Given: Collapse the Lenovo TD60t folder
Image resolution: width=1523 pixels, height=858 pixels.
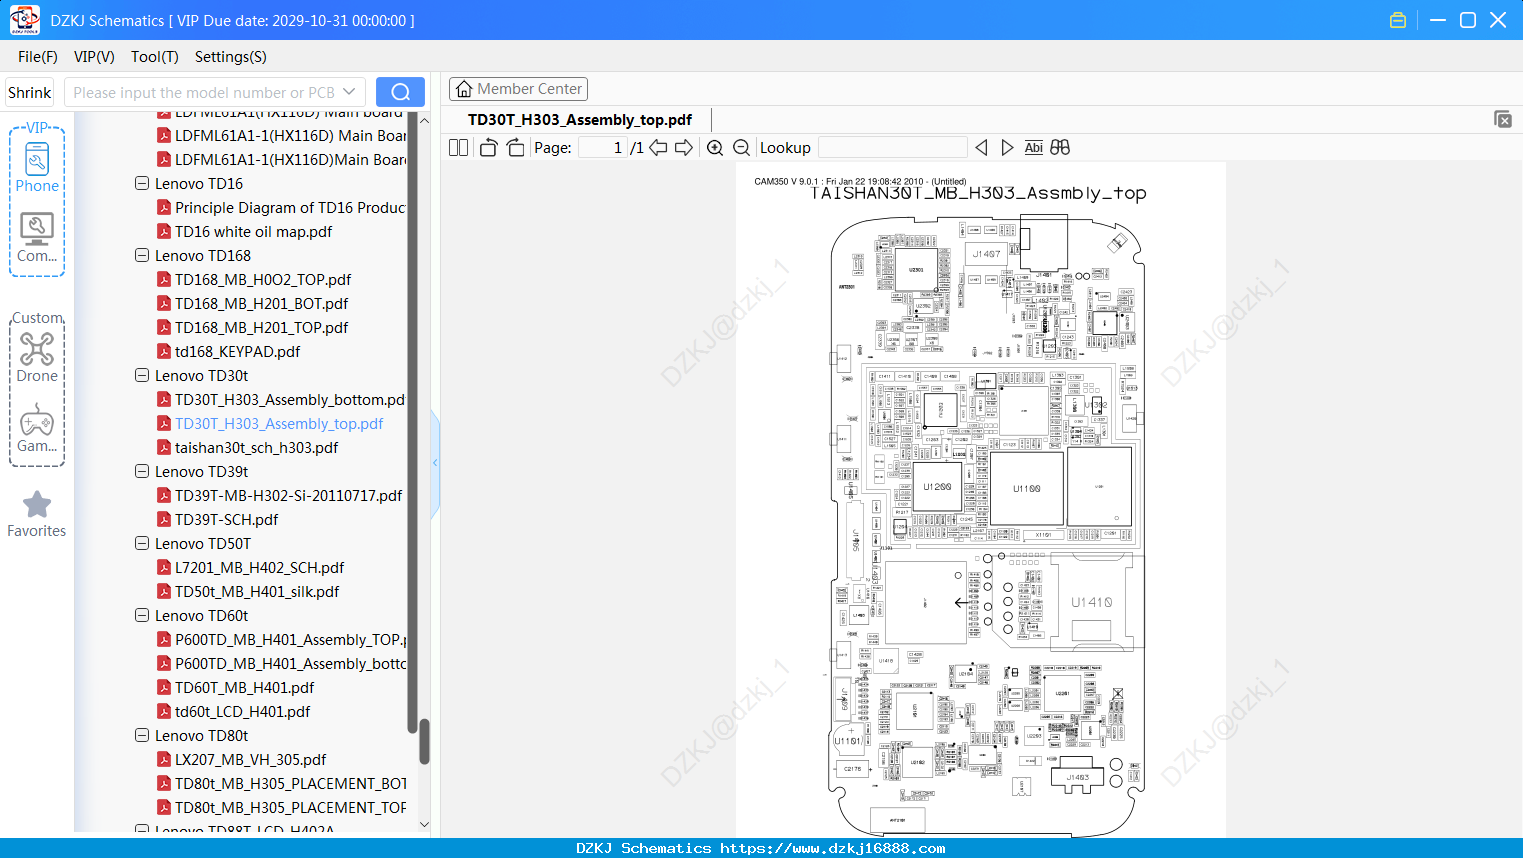Looking at the screenshot, I should [x=142, y=616].
